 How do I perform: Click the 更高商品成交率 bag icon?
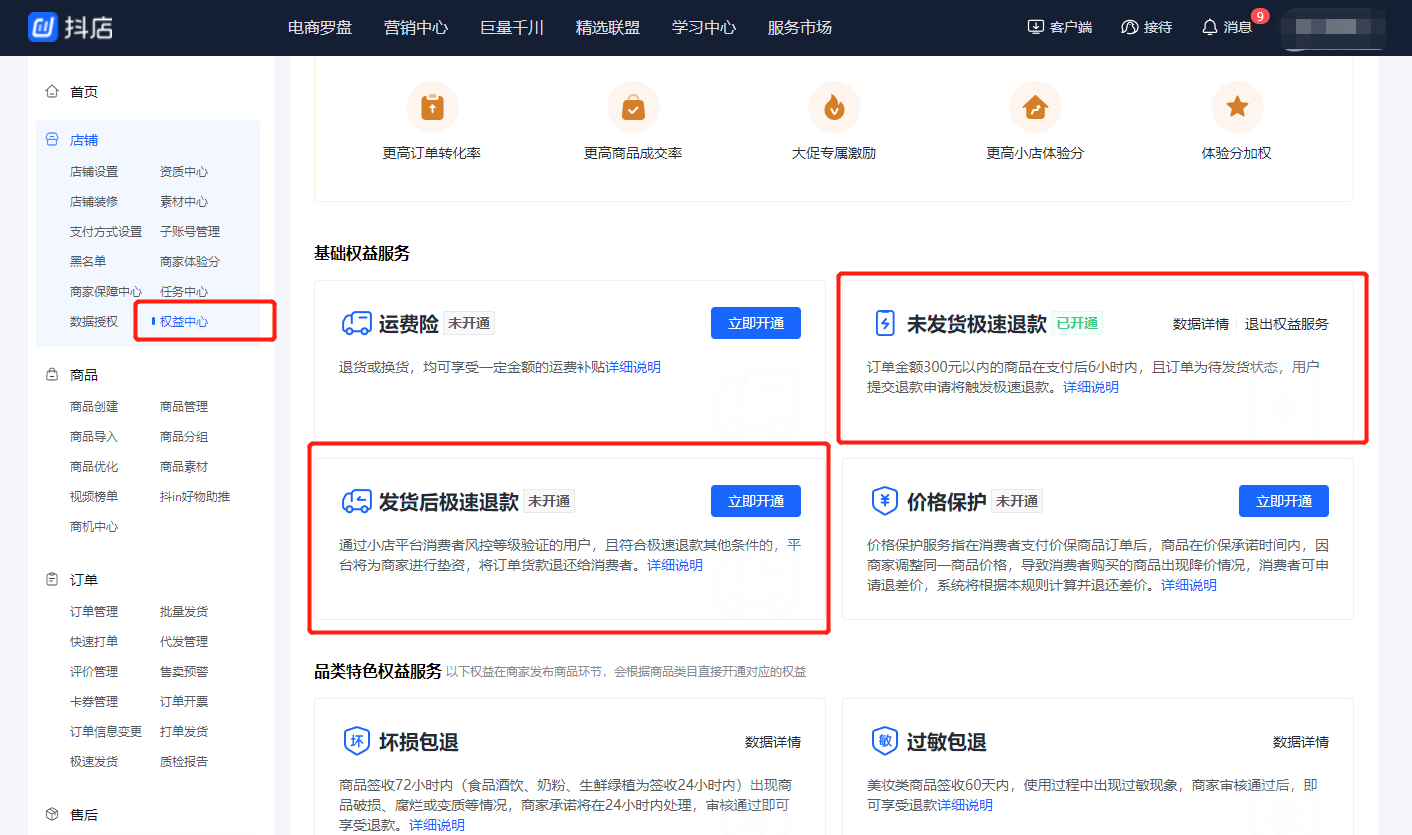pos(633,107)
